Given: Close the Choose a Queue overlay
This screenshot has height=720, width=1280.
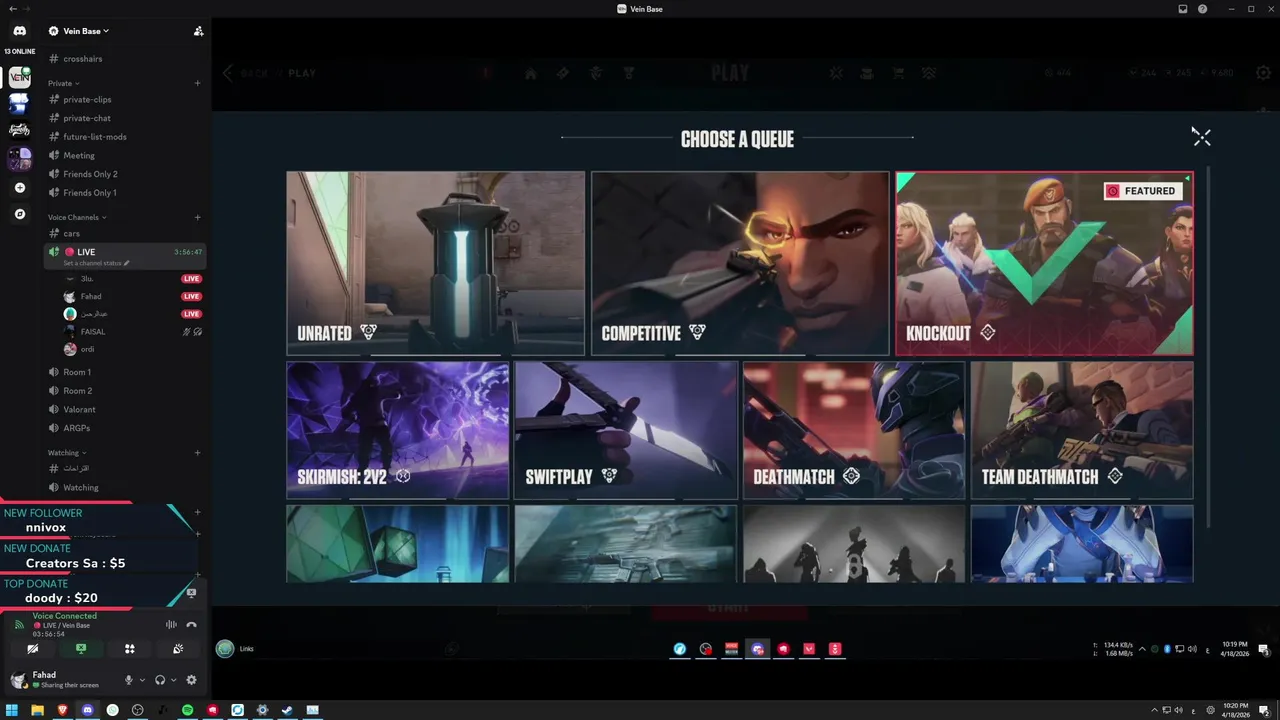Looking at the screenshot, I should tap(1201, 137).
